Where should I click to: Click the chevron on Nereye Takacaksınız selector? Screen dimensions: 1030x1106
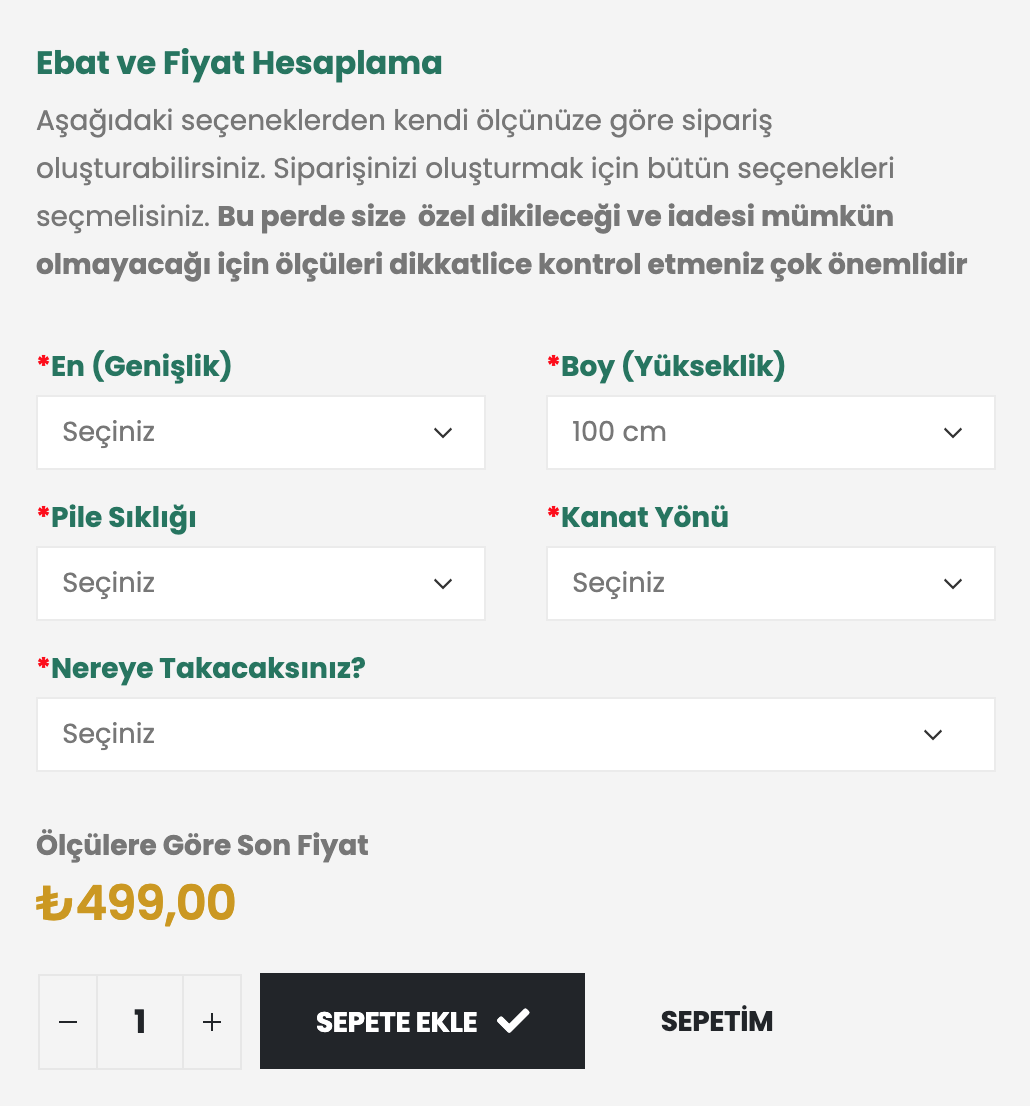coord(933,734)
